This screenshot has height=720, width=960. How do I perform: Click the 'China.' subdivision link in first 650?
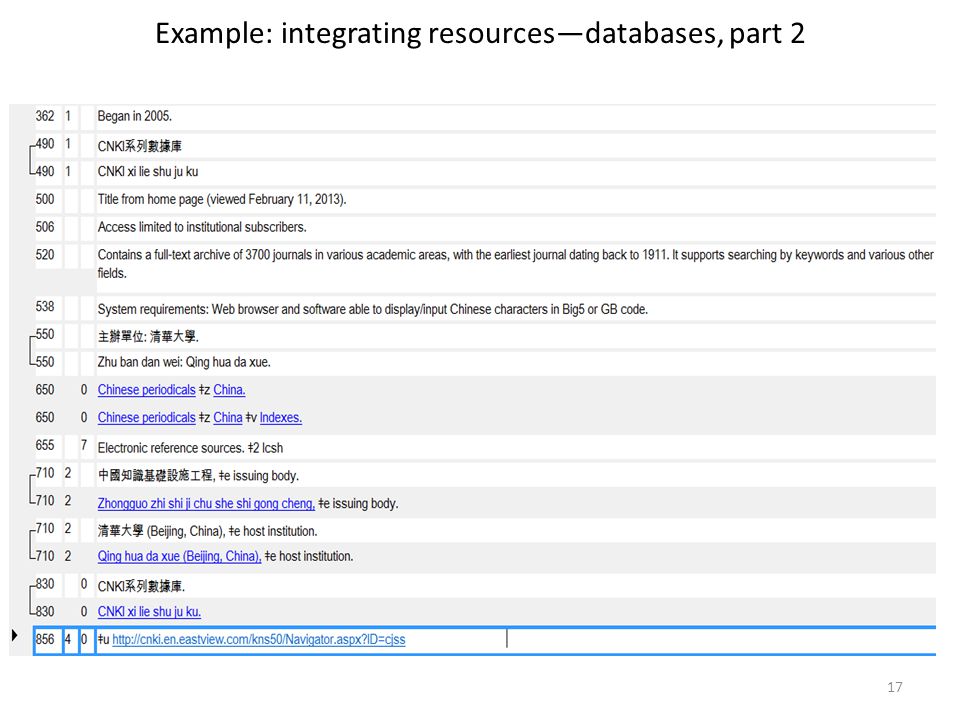coord(229,390)
